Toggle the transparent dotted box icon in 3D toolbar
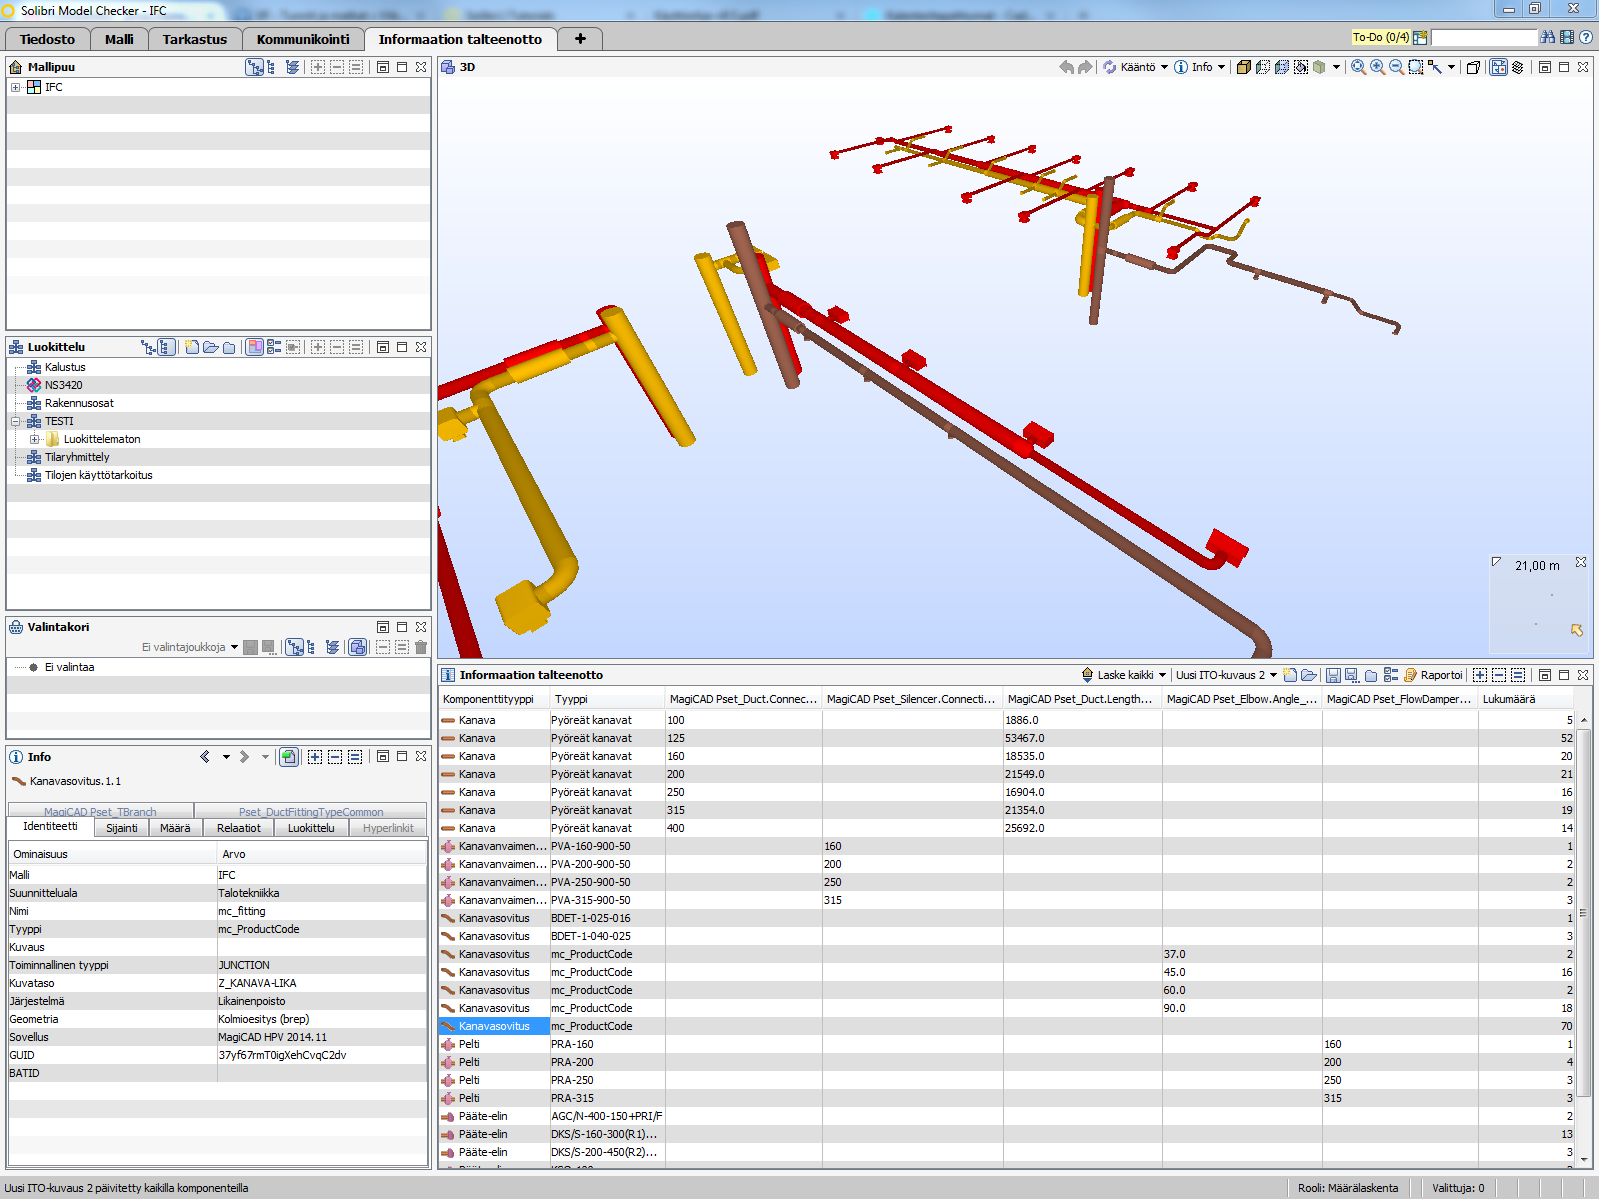Image resolution: width=1599 pixels, height=1199 pixels. point(1263,67)
